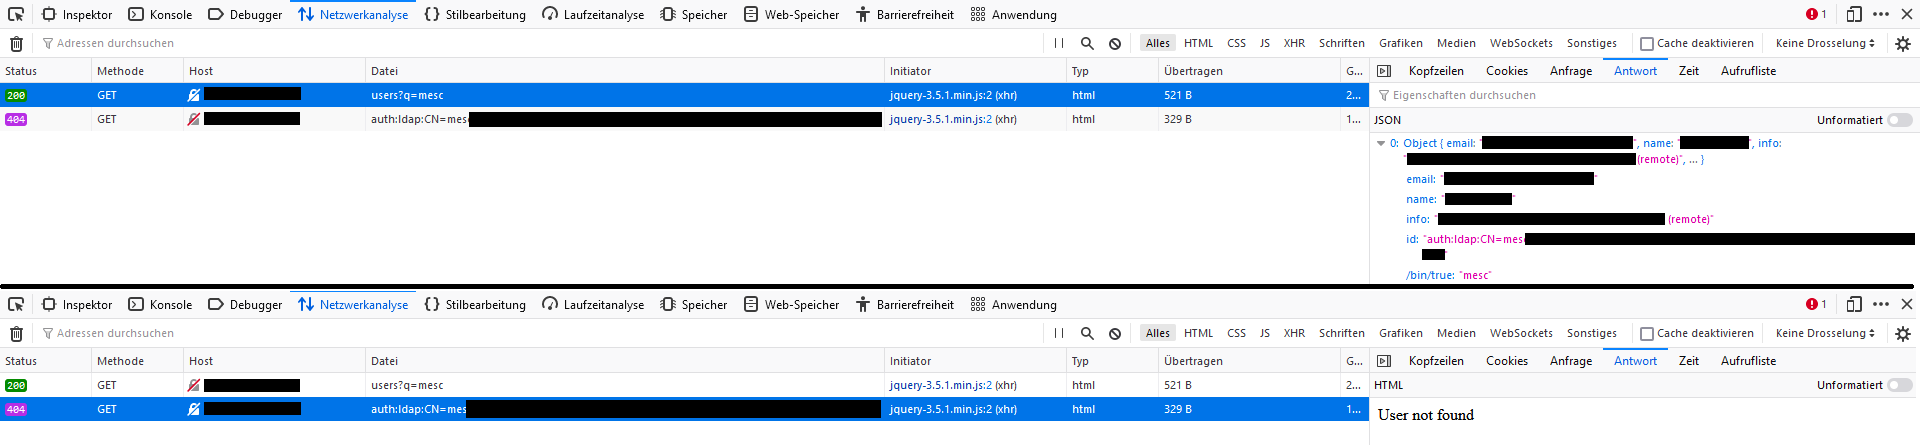Open network search in the lower panel
The height and width of the screenshot is (445, 1920).
pyautogui.click(x=1087, y=333)
